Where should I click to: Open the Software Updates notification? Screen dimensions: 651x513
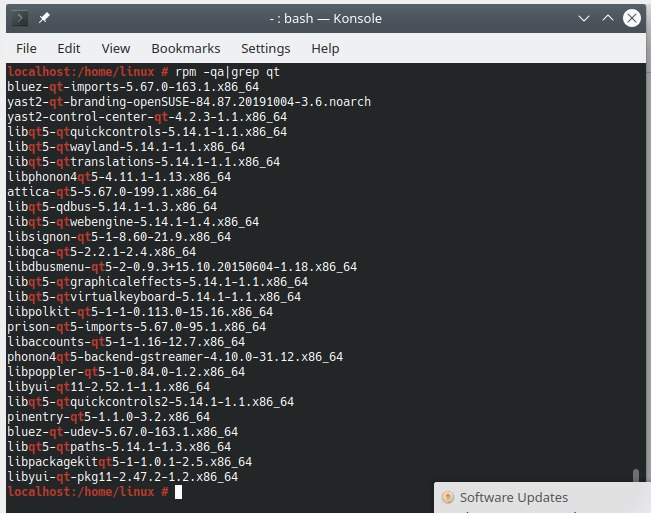[542, 497]
